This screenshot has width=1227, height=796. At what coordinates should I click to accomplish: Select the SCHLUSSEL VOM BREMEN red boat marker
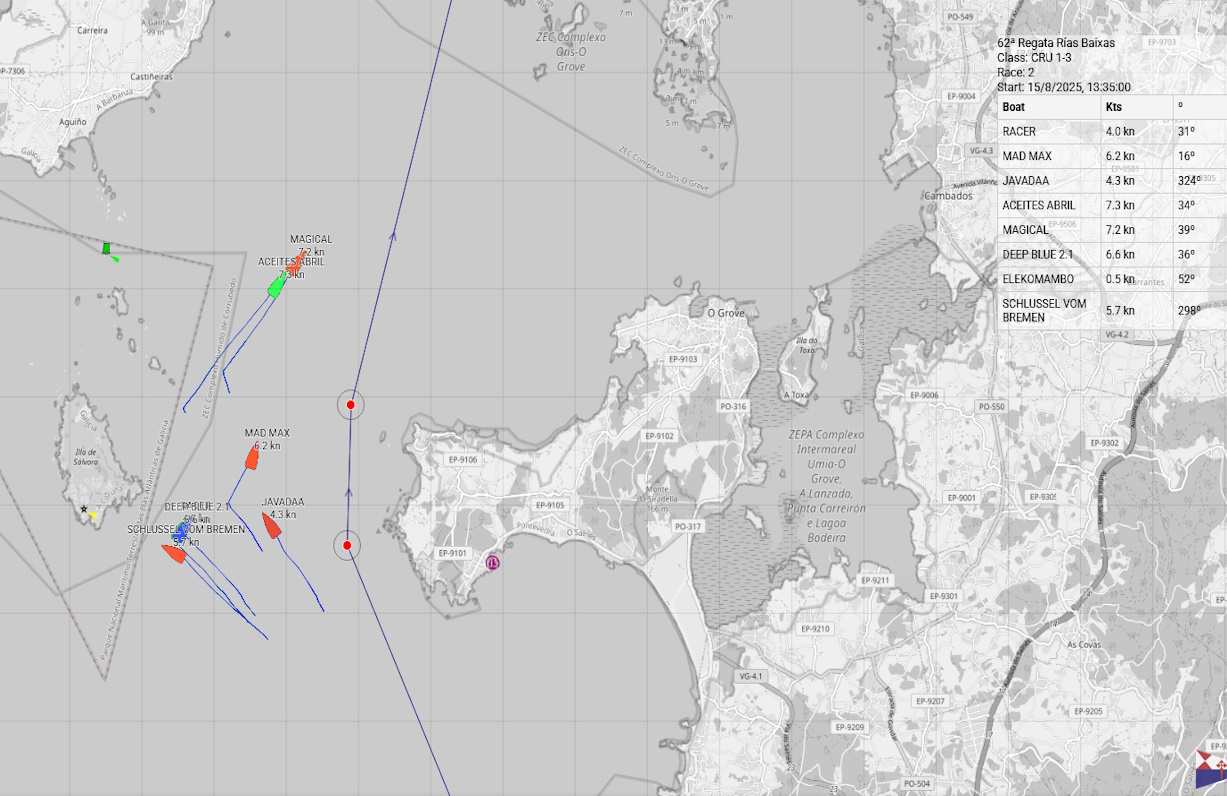pos(173,553)
